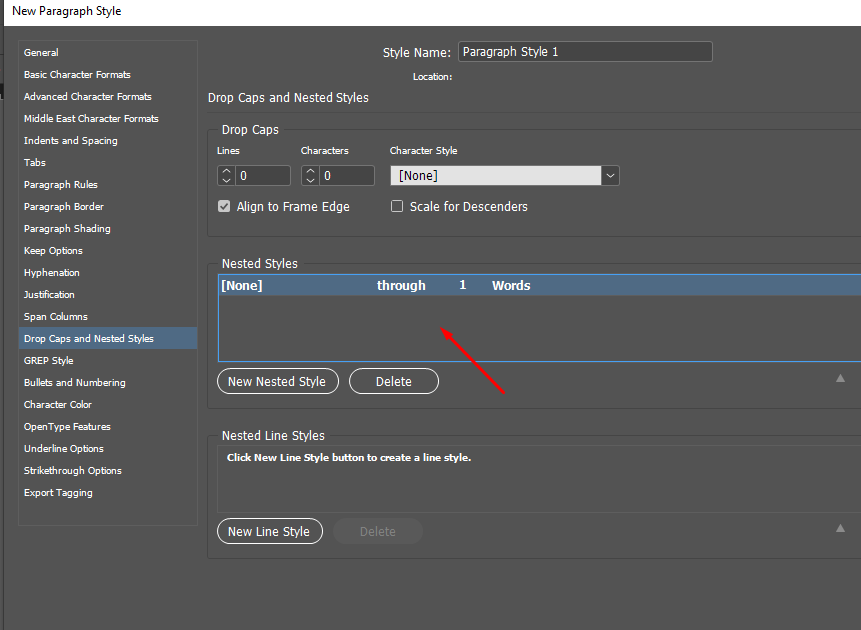Move nested style up with triangle arrow
861x630 pixels.
click(x=840, y=378)
